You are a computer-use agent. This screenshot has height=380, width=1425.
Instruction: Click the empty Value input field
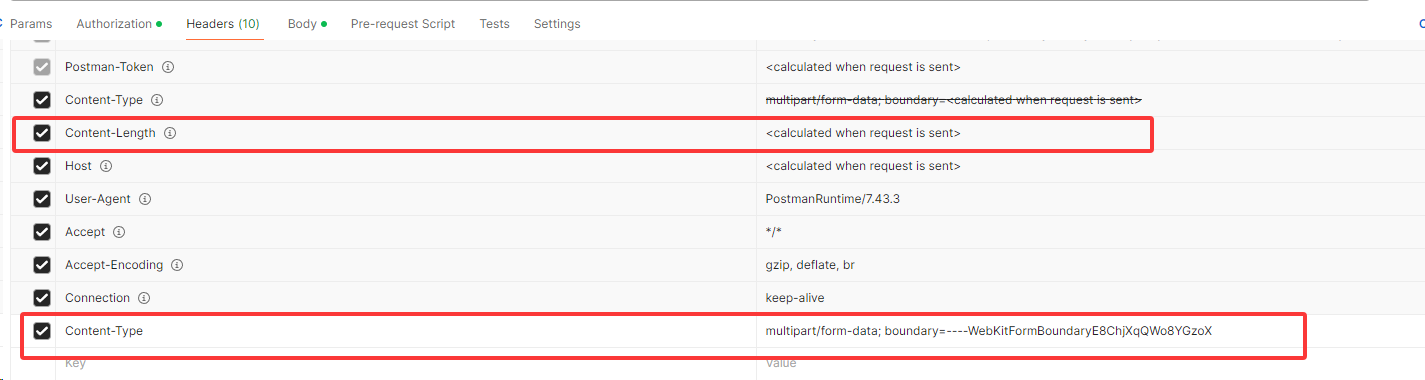(x=1090, y=363)
